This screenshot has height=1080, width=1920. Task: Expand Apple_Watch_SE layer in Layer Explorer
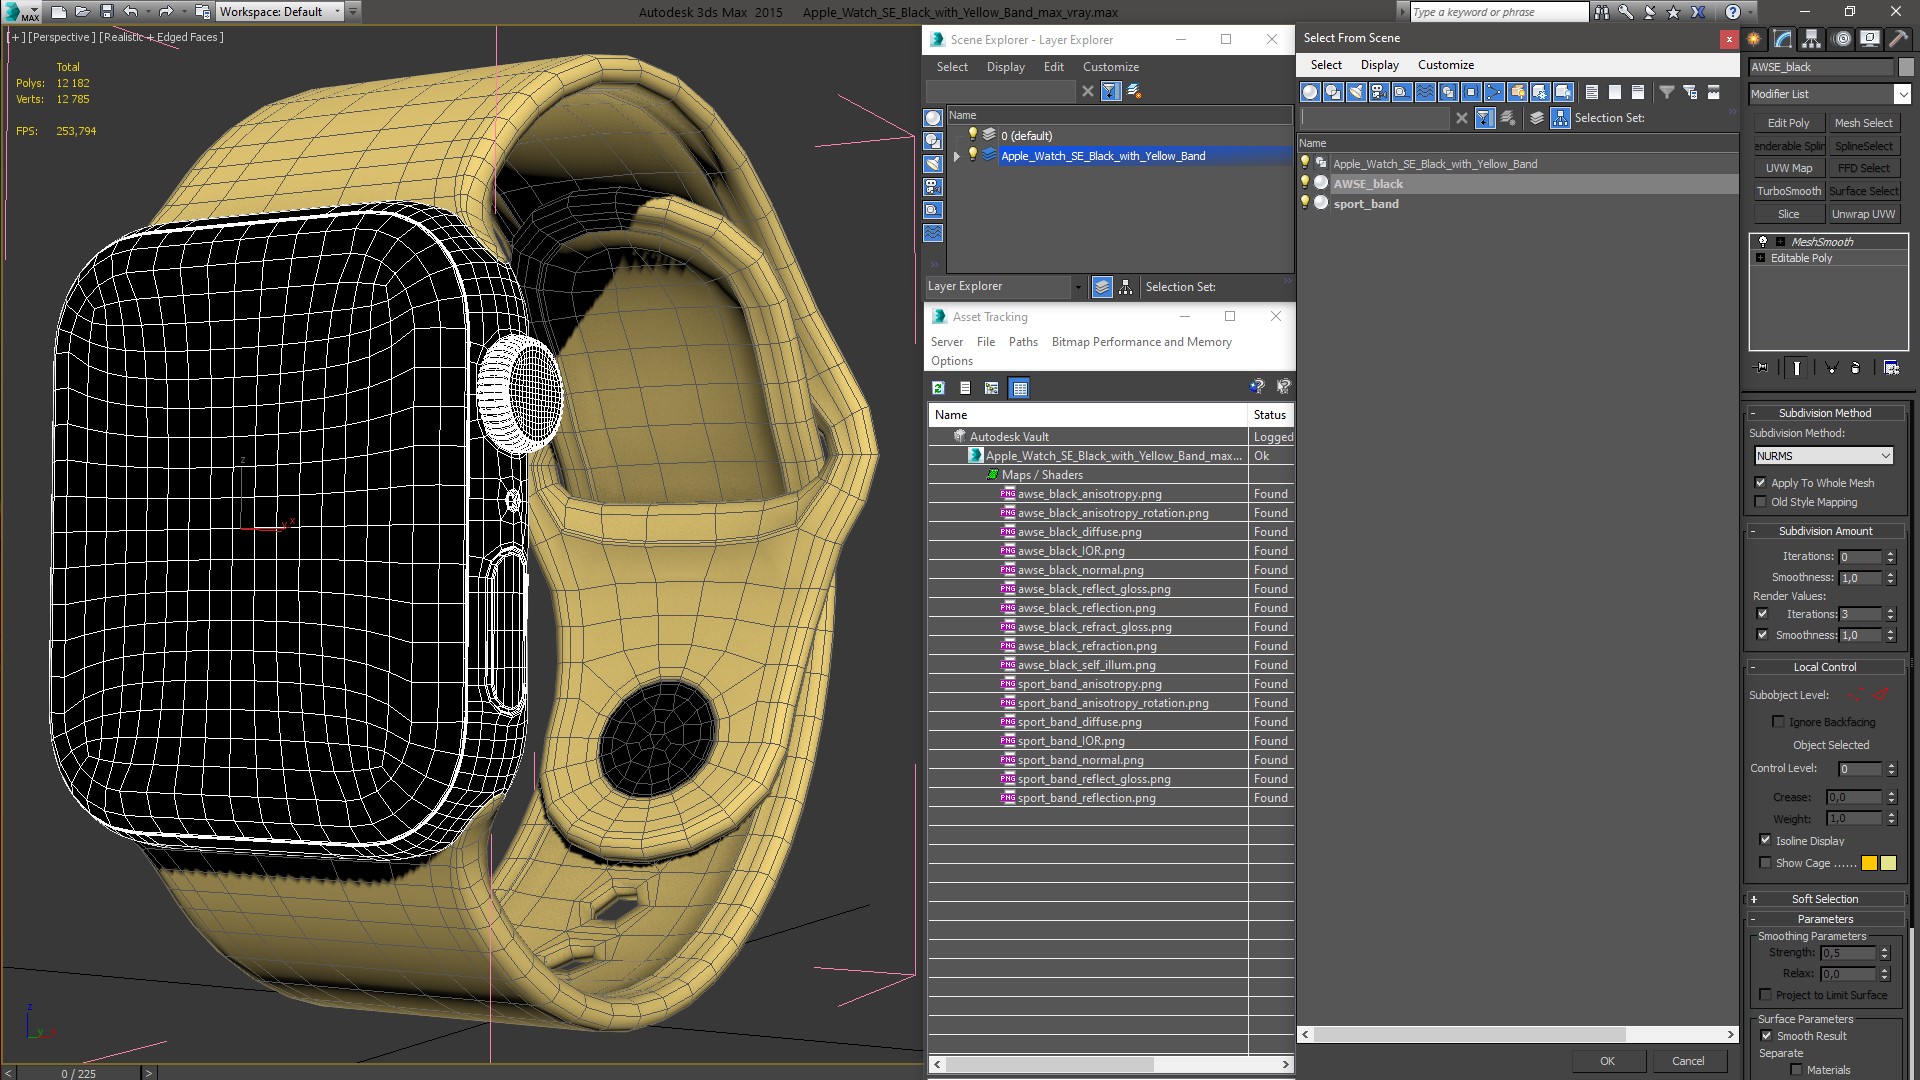957,156
